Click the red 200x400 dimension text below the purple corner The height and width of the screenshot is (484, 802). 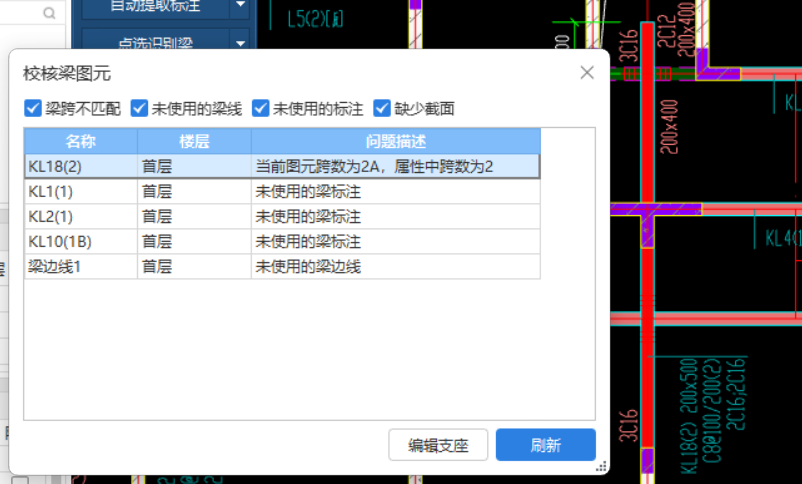pyautogui.click(x=669, y=127)
